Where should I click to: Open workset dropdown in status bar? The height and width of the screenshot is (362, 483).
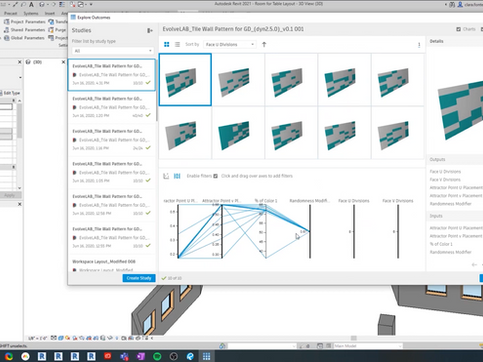tap(262, 346)
